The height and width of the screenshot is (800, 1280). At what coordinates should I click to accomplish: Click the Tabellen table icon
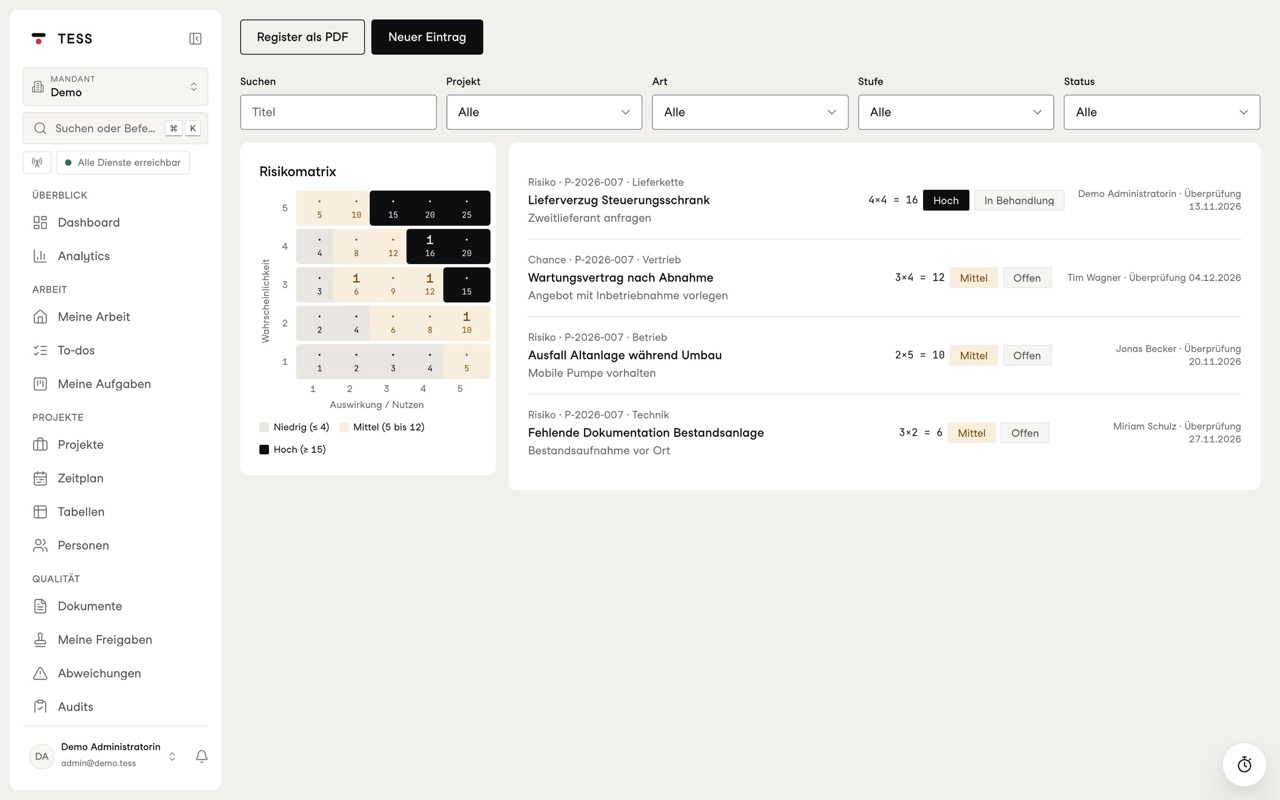pyautogui.click(x=40, y=512)
